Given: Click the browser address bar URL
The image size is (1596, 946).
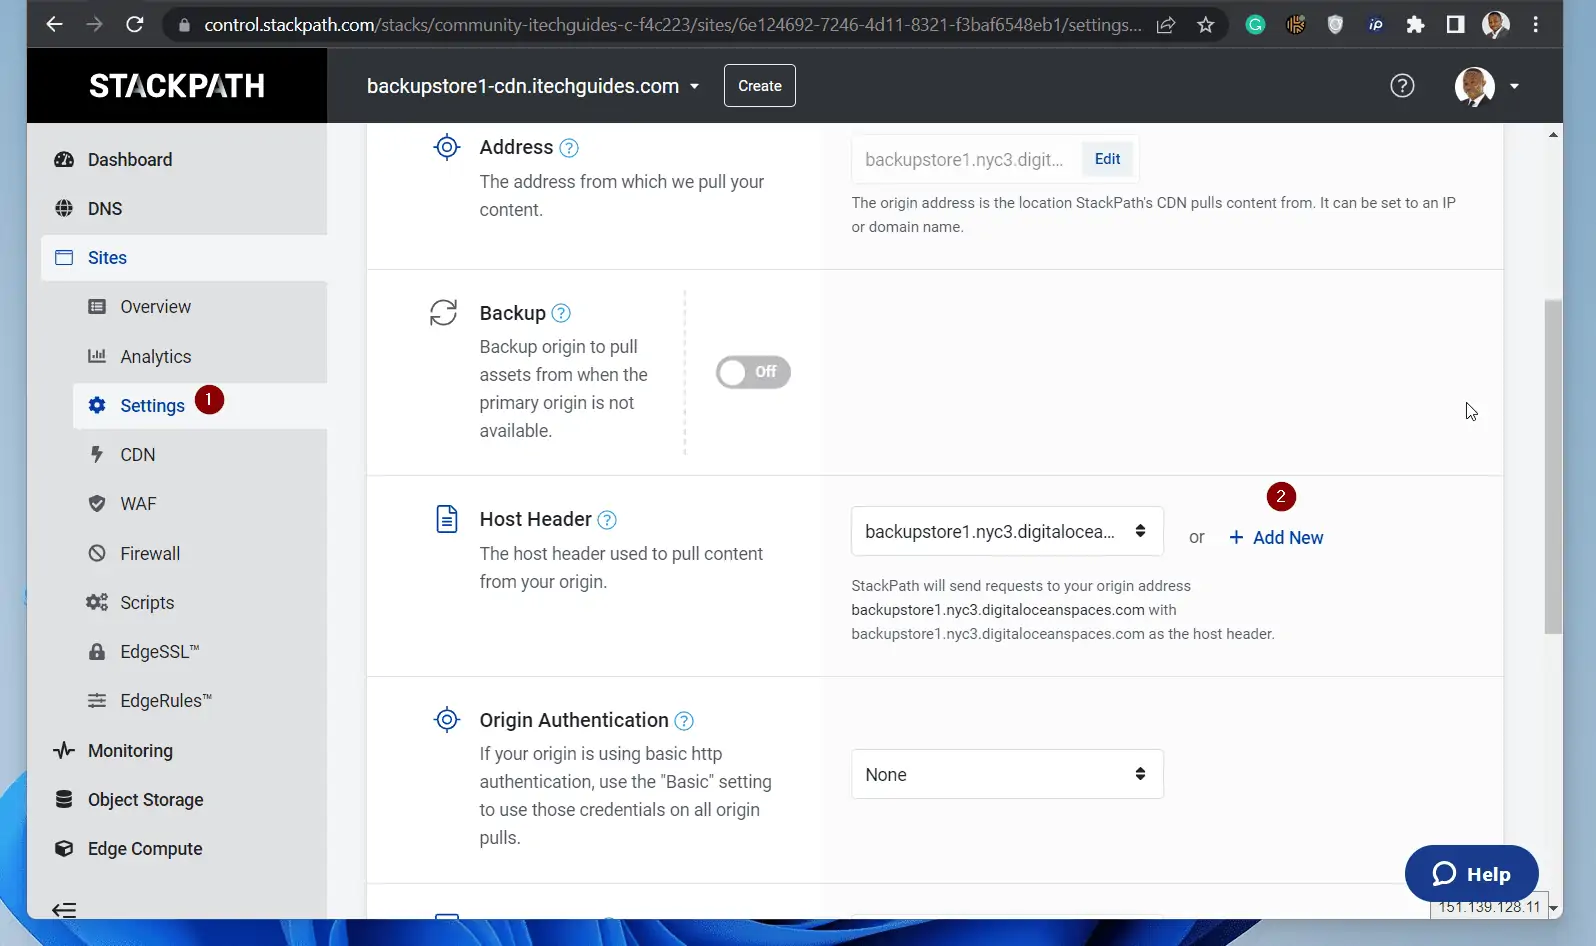Looking at the screenshot, I should tap(672, 25).
